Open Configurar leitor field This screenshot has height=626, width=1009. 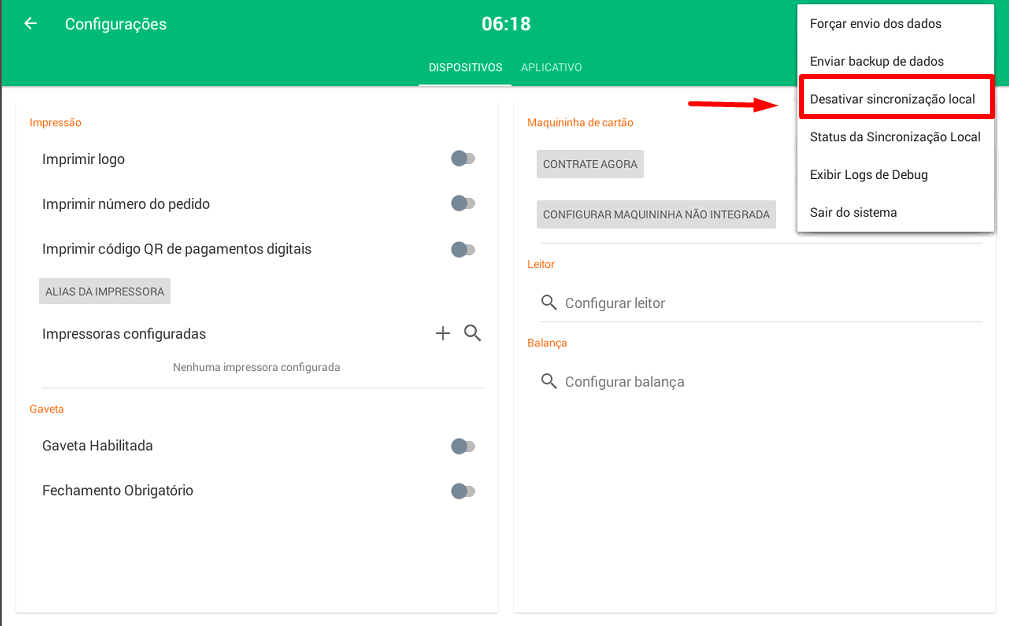tap(761, 302)
